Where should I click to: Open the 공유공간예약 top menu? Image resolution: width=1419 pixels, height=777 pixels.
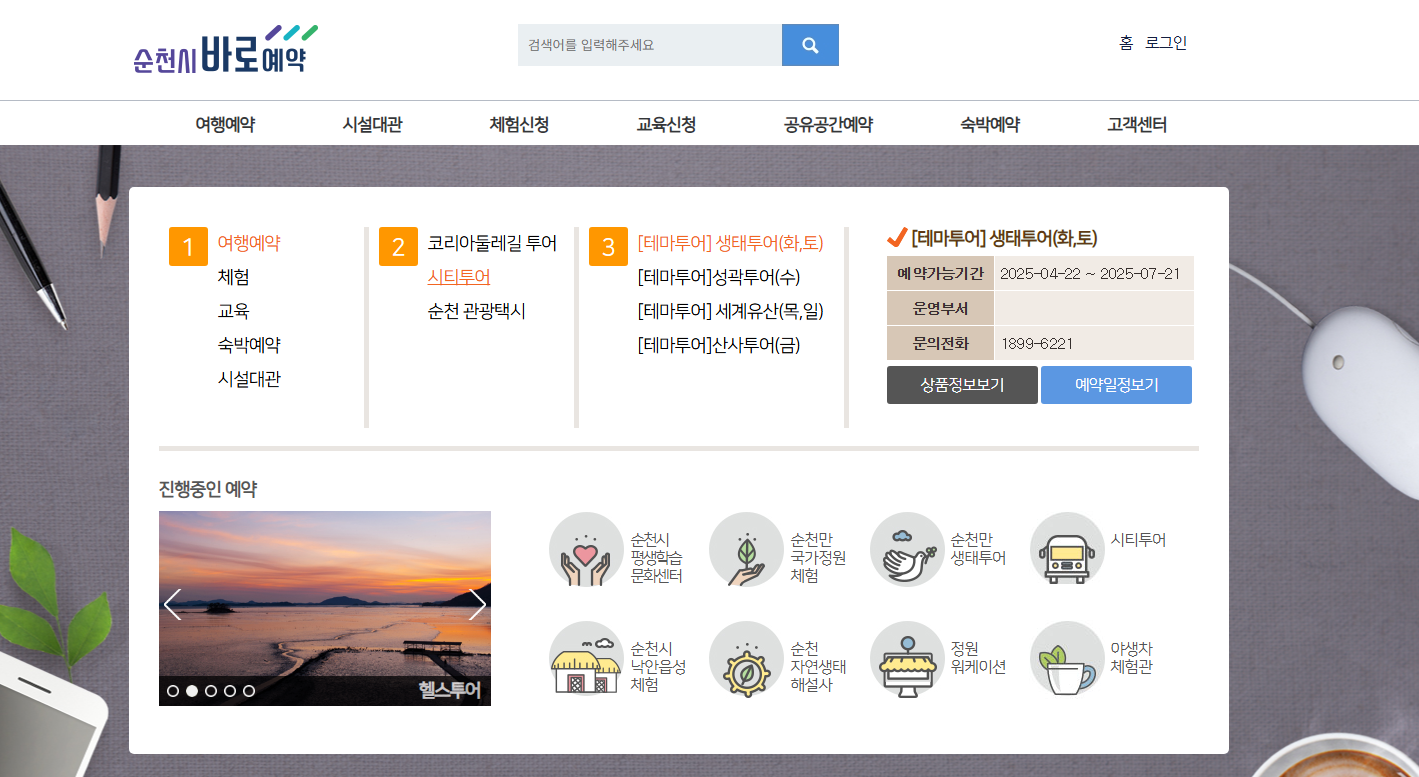point(828,125)
